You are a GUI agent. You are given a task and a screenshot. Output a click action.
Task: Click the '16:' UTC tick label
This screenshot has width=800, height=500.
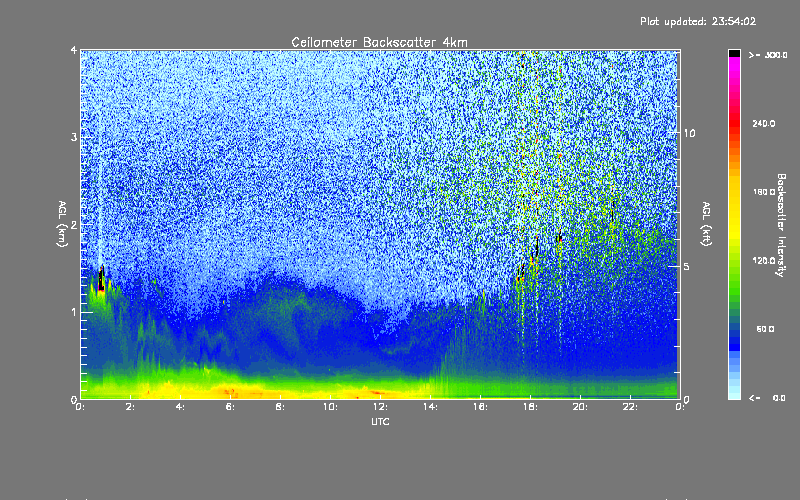point(480,407)
